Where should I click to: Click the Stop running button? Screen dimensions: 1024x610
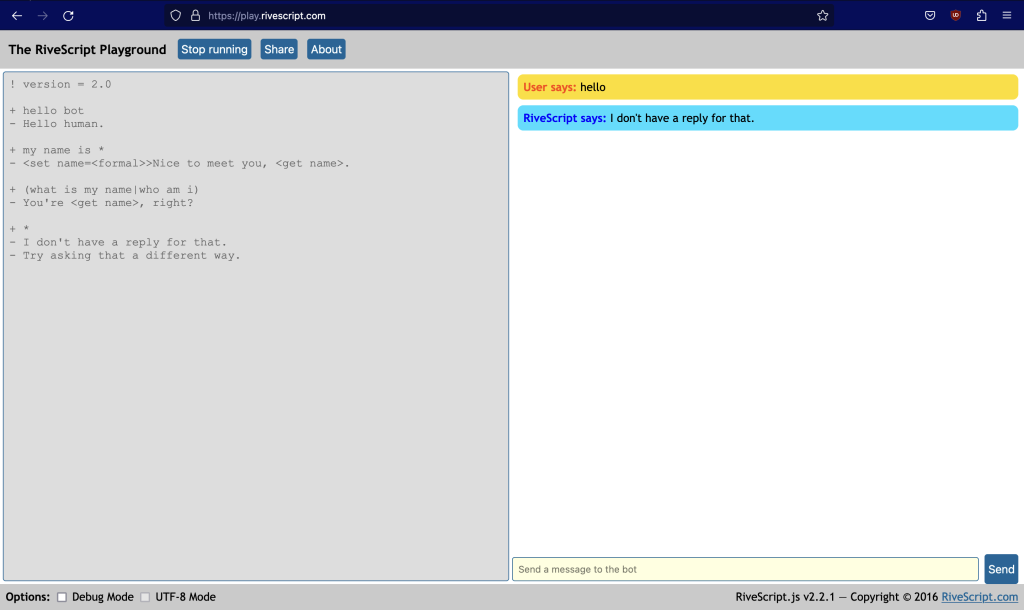[x=214, y=49]
